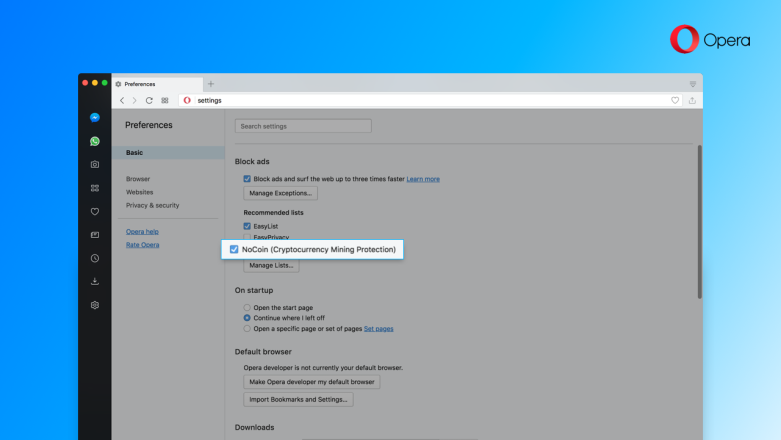Go back with the back arrow
Viewport: 781px width, 440px height.
tap(122, 100)
